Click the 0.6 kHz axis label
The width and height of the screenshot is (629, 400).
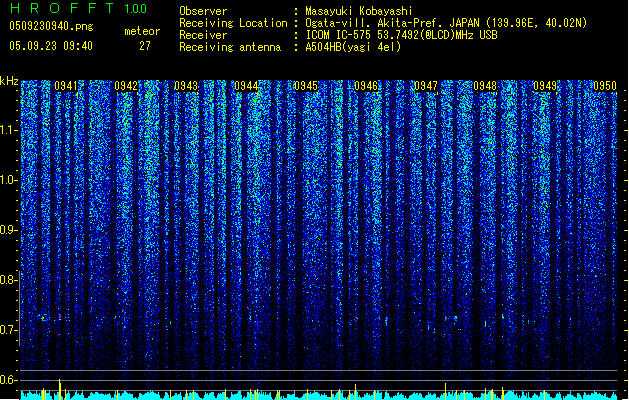[8, 380]
